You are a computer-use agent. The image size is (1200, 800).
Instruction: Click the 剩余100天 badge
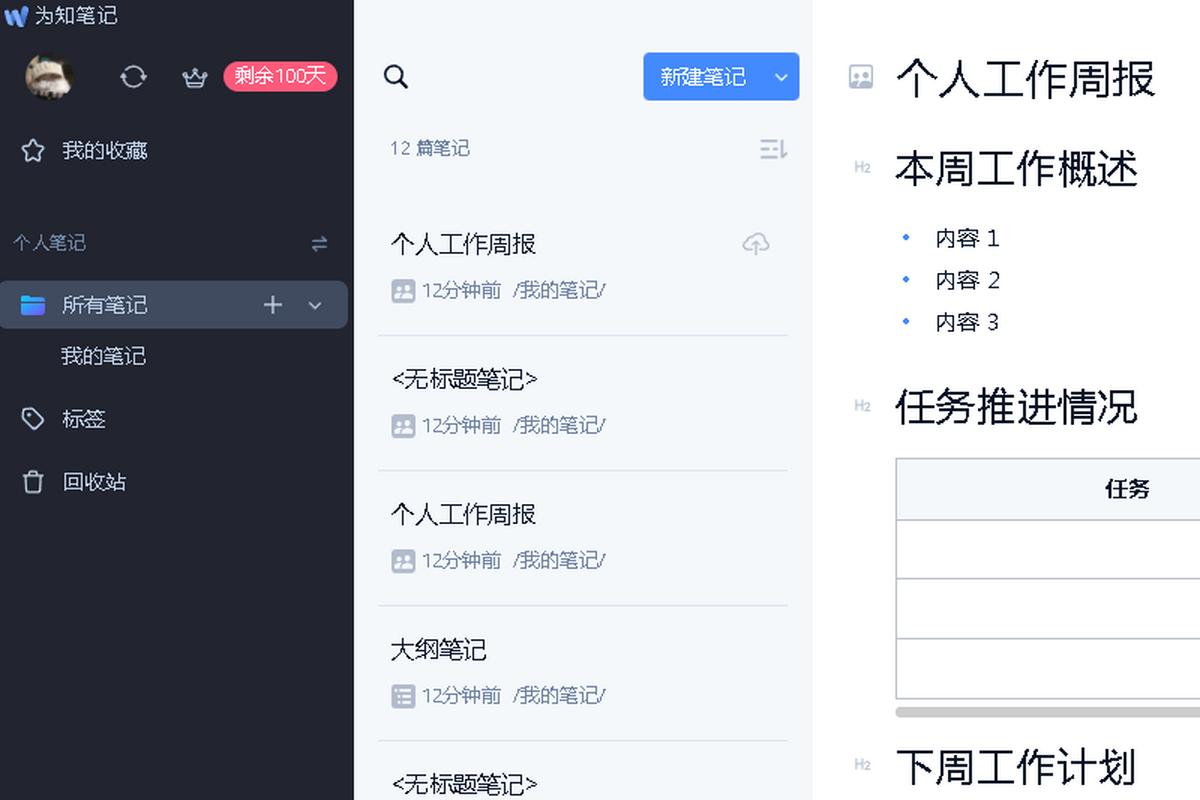(x=280, y=77)
